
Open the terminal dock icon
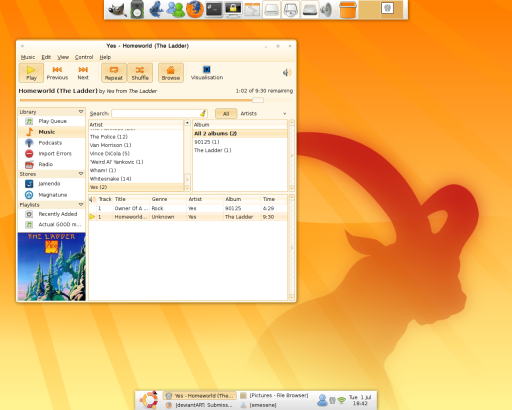[x=214, y=9]
